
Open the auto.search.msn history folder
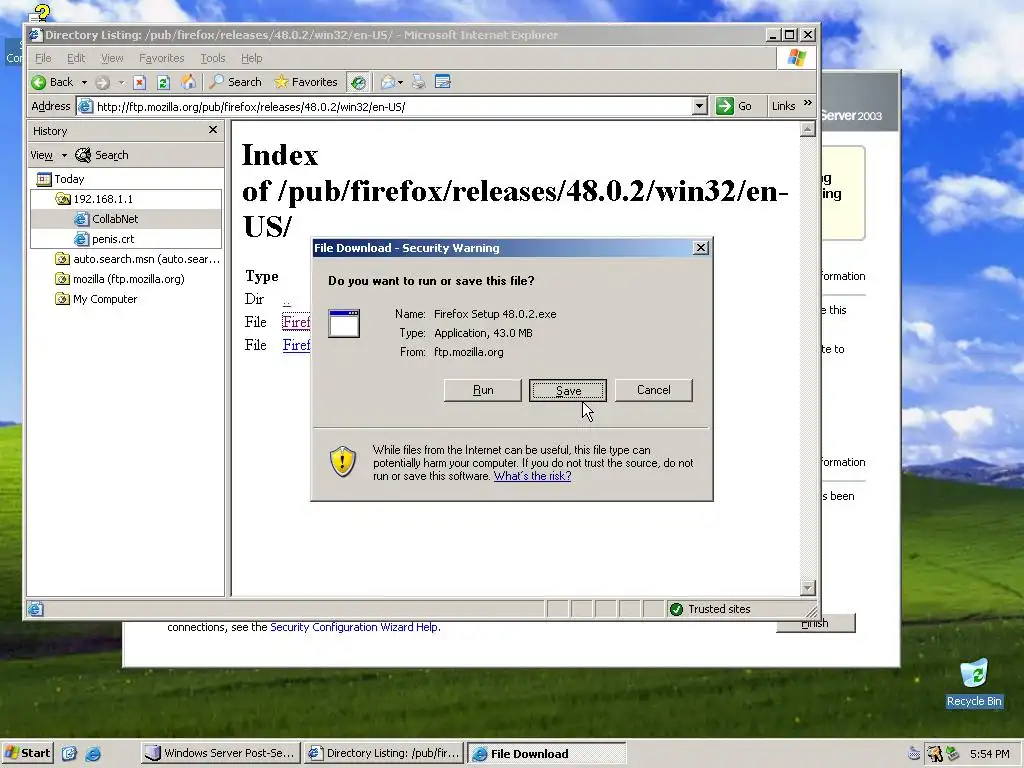(138, 259)
